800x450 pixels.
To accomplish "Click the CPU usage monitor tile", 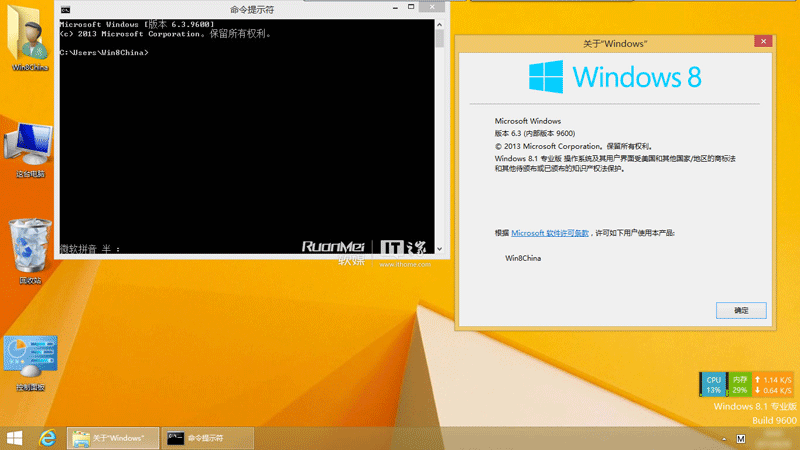I will 713,384.
